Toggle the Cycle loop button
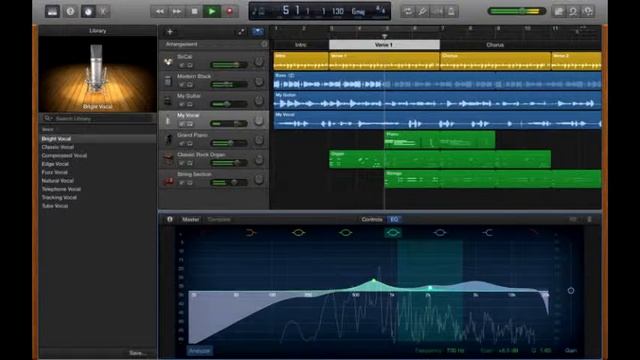This screenshot has height=360, width=640. click(x=407, y=11)
